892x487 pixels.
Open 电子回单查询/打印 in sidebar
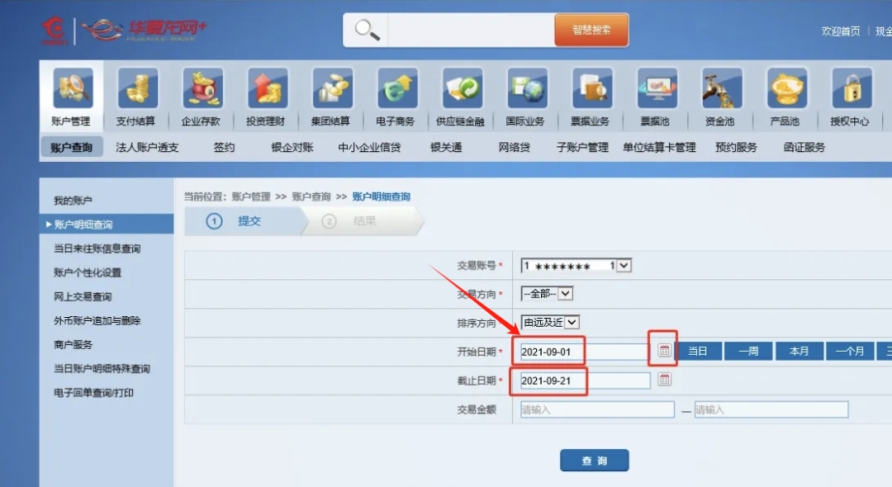point(94,393)
